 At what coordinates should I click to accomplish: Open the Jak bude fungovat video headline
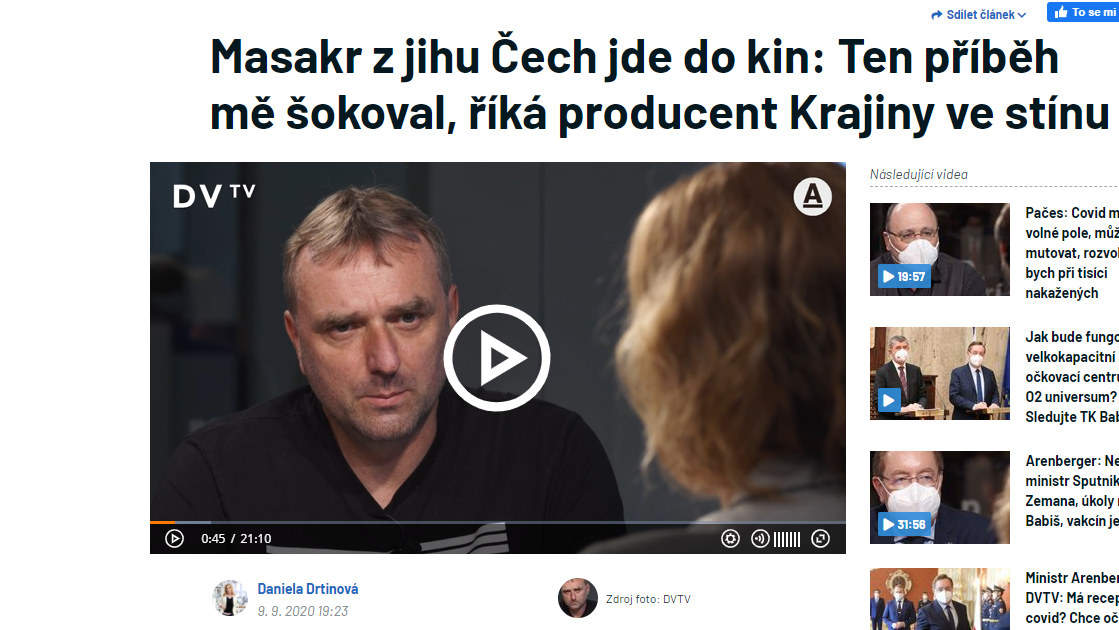[1072, 377]
